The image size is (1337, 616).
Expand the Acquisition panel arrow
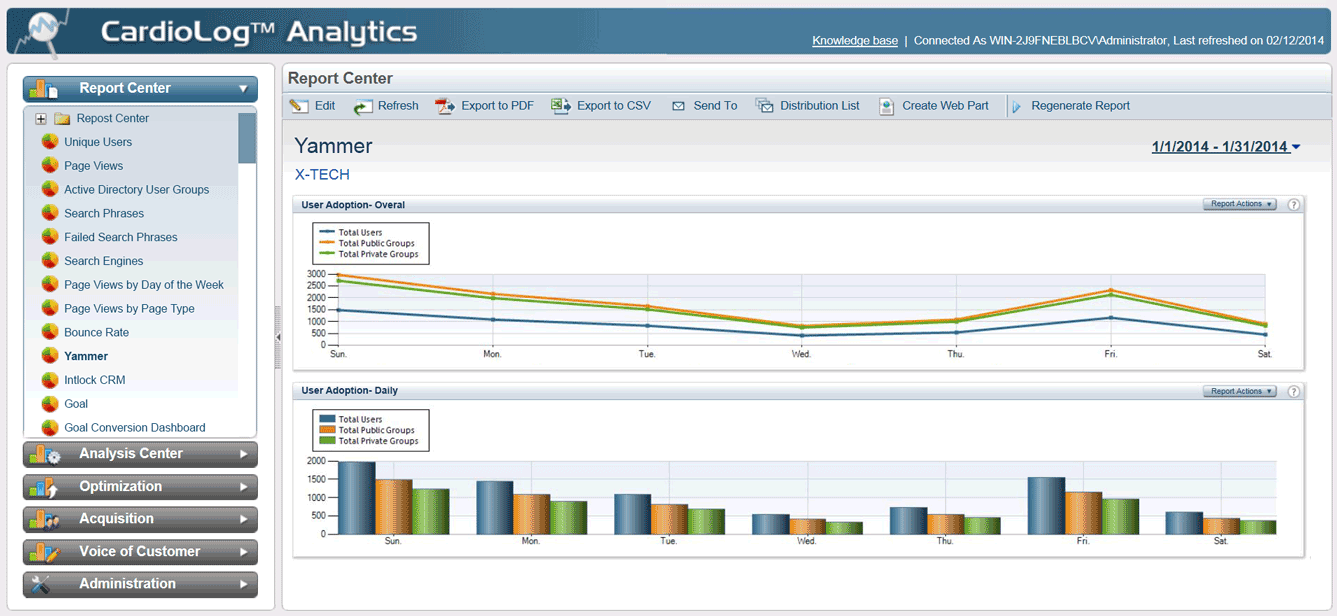point(244,519)
